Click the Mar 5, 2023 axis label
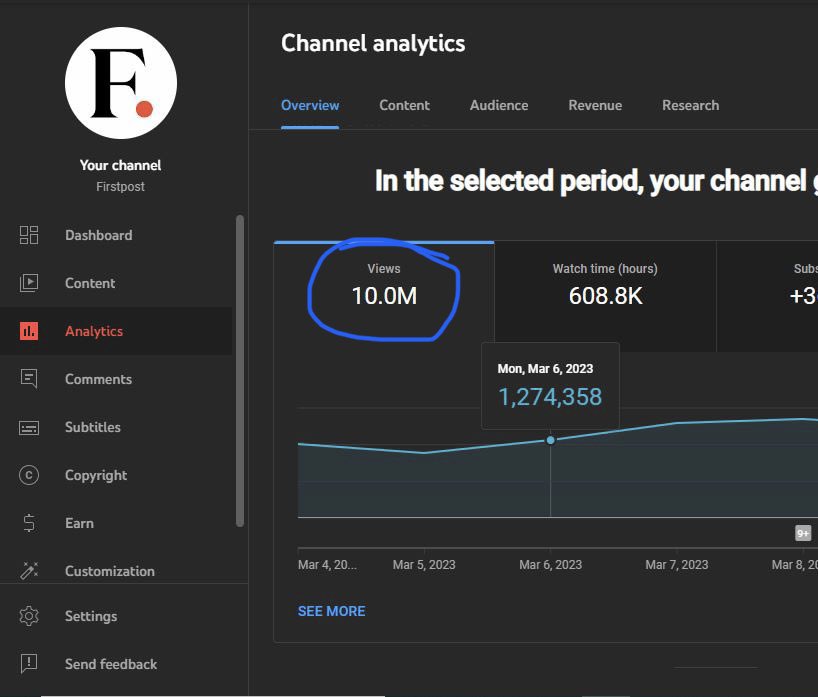This screenshot has height=697, width=818. pos(424,565)
